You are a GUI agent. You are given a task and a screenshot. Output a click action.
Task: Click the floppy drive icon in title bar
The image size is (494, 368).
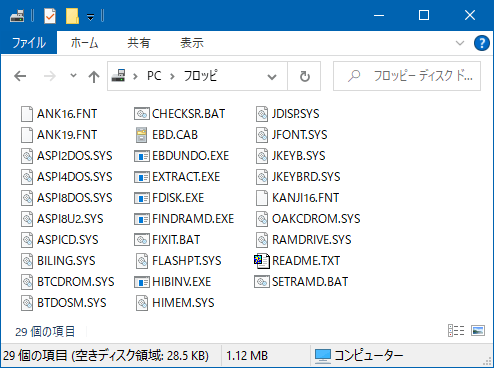[17, 16]
